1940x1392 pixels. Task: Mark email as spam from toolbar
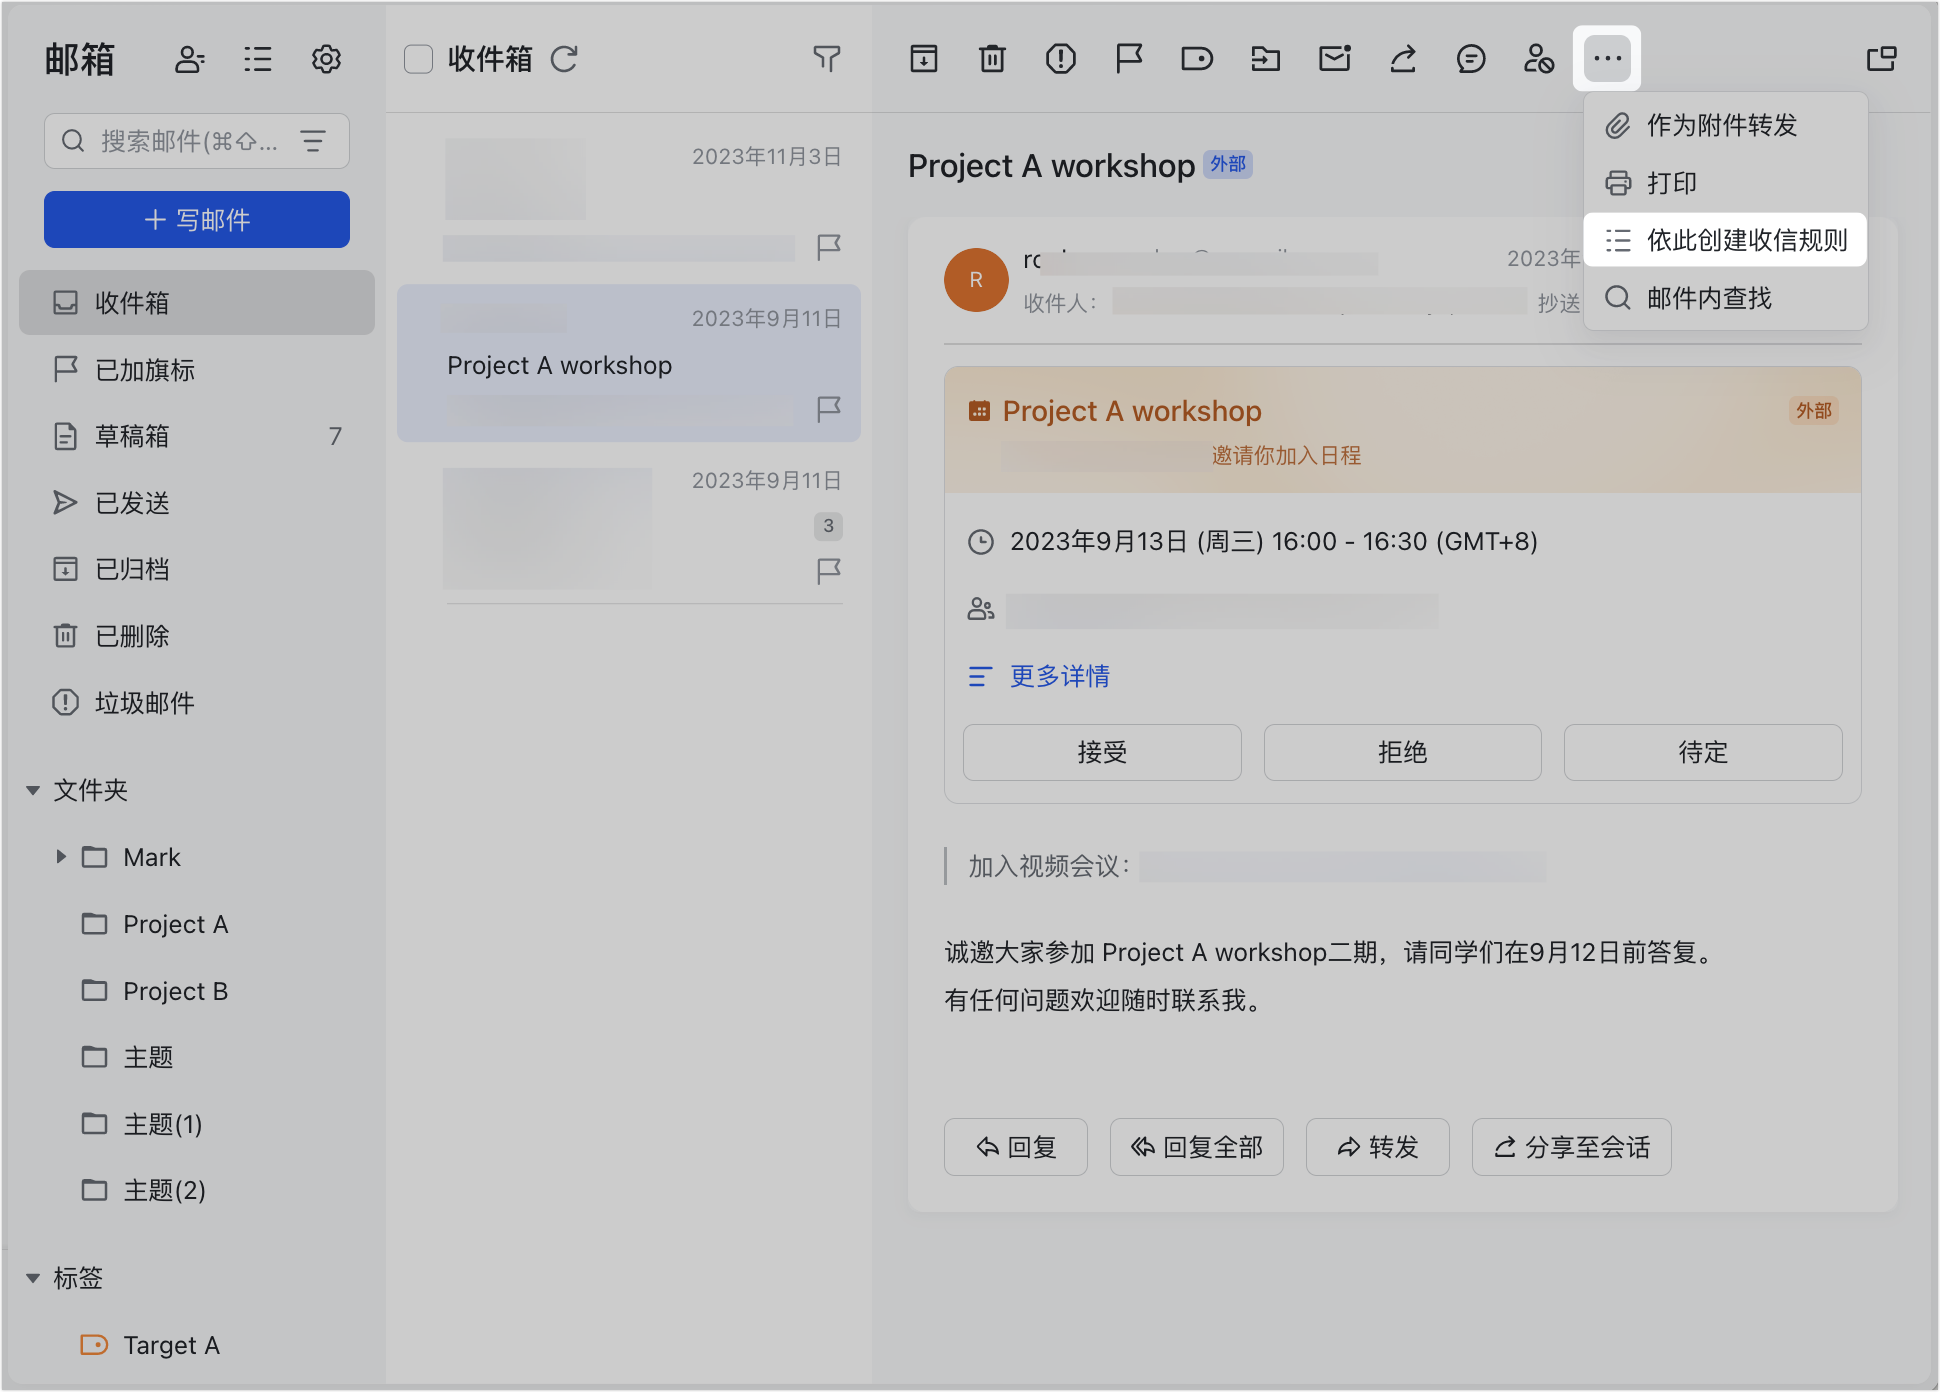click(1061, 59)
